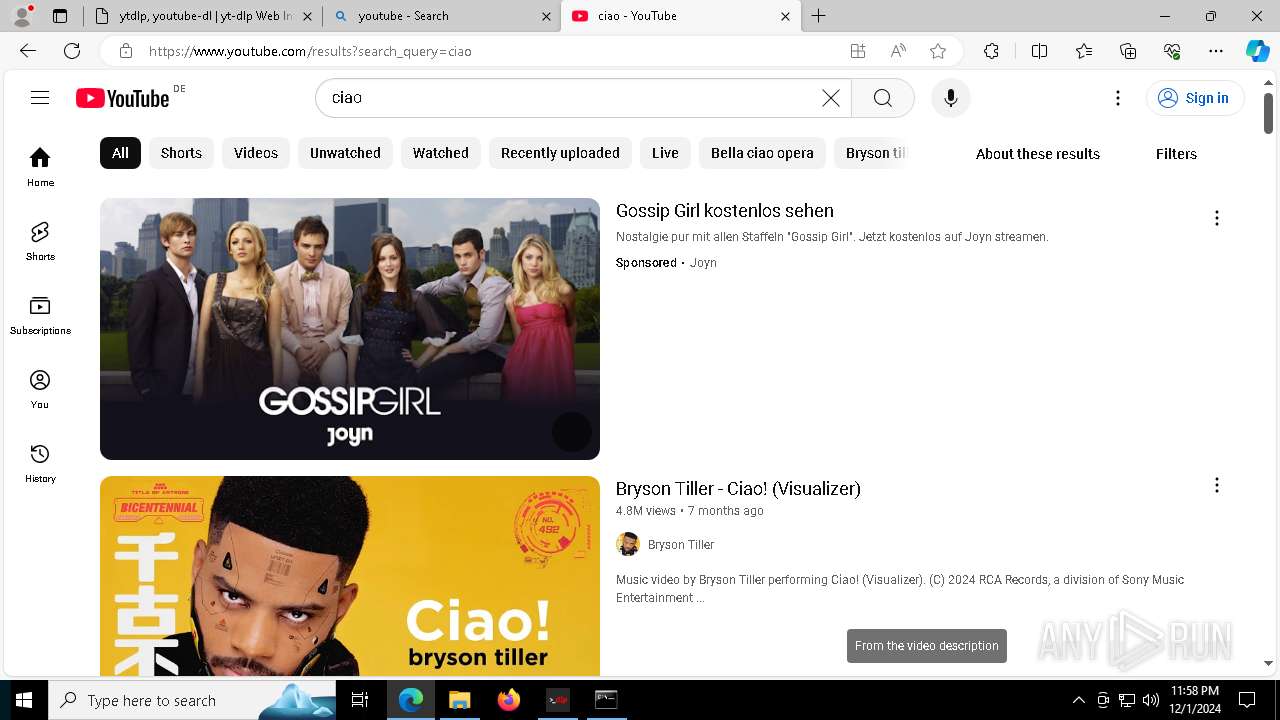Clear the search query with the X
Image resolution: width=1280 pixels, height=720 pixels.
coord(831,97)
